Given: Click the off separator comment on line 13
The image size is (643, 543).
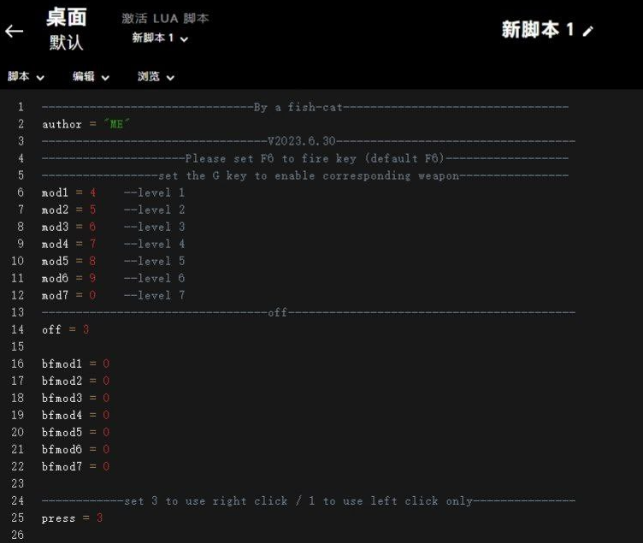Looking at the screenshot, I should [308, 313].
